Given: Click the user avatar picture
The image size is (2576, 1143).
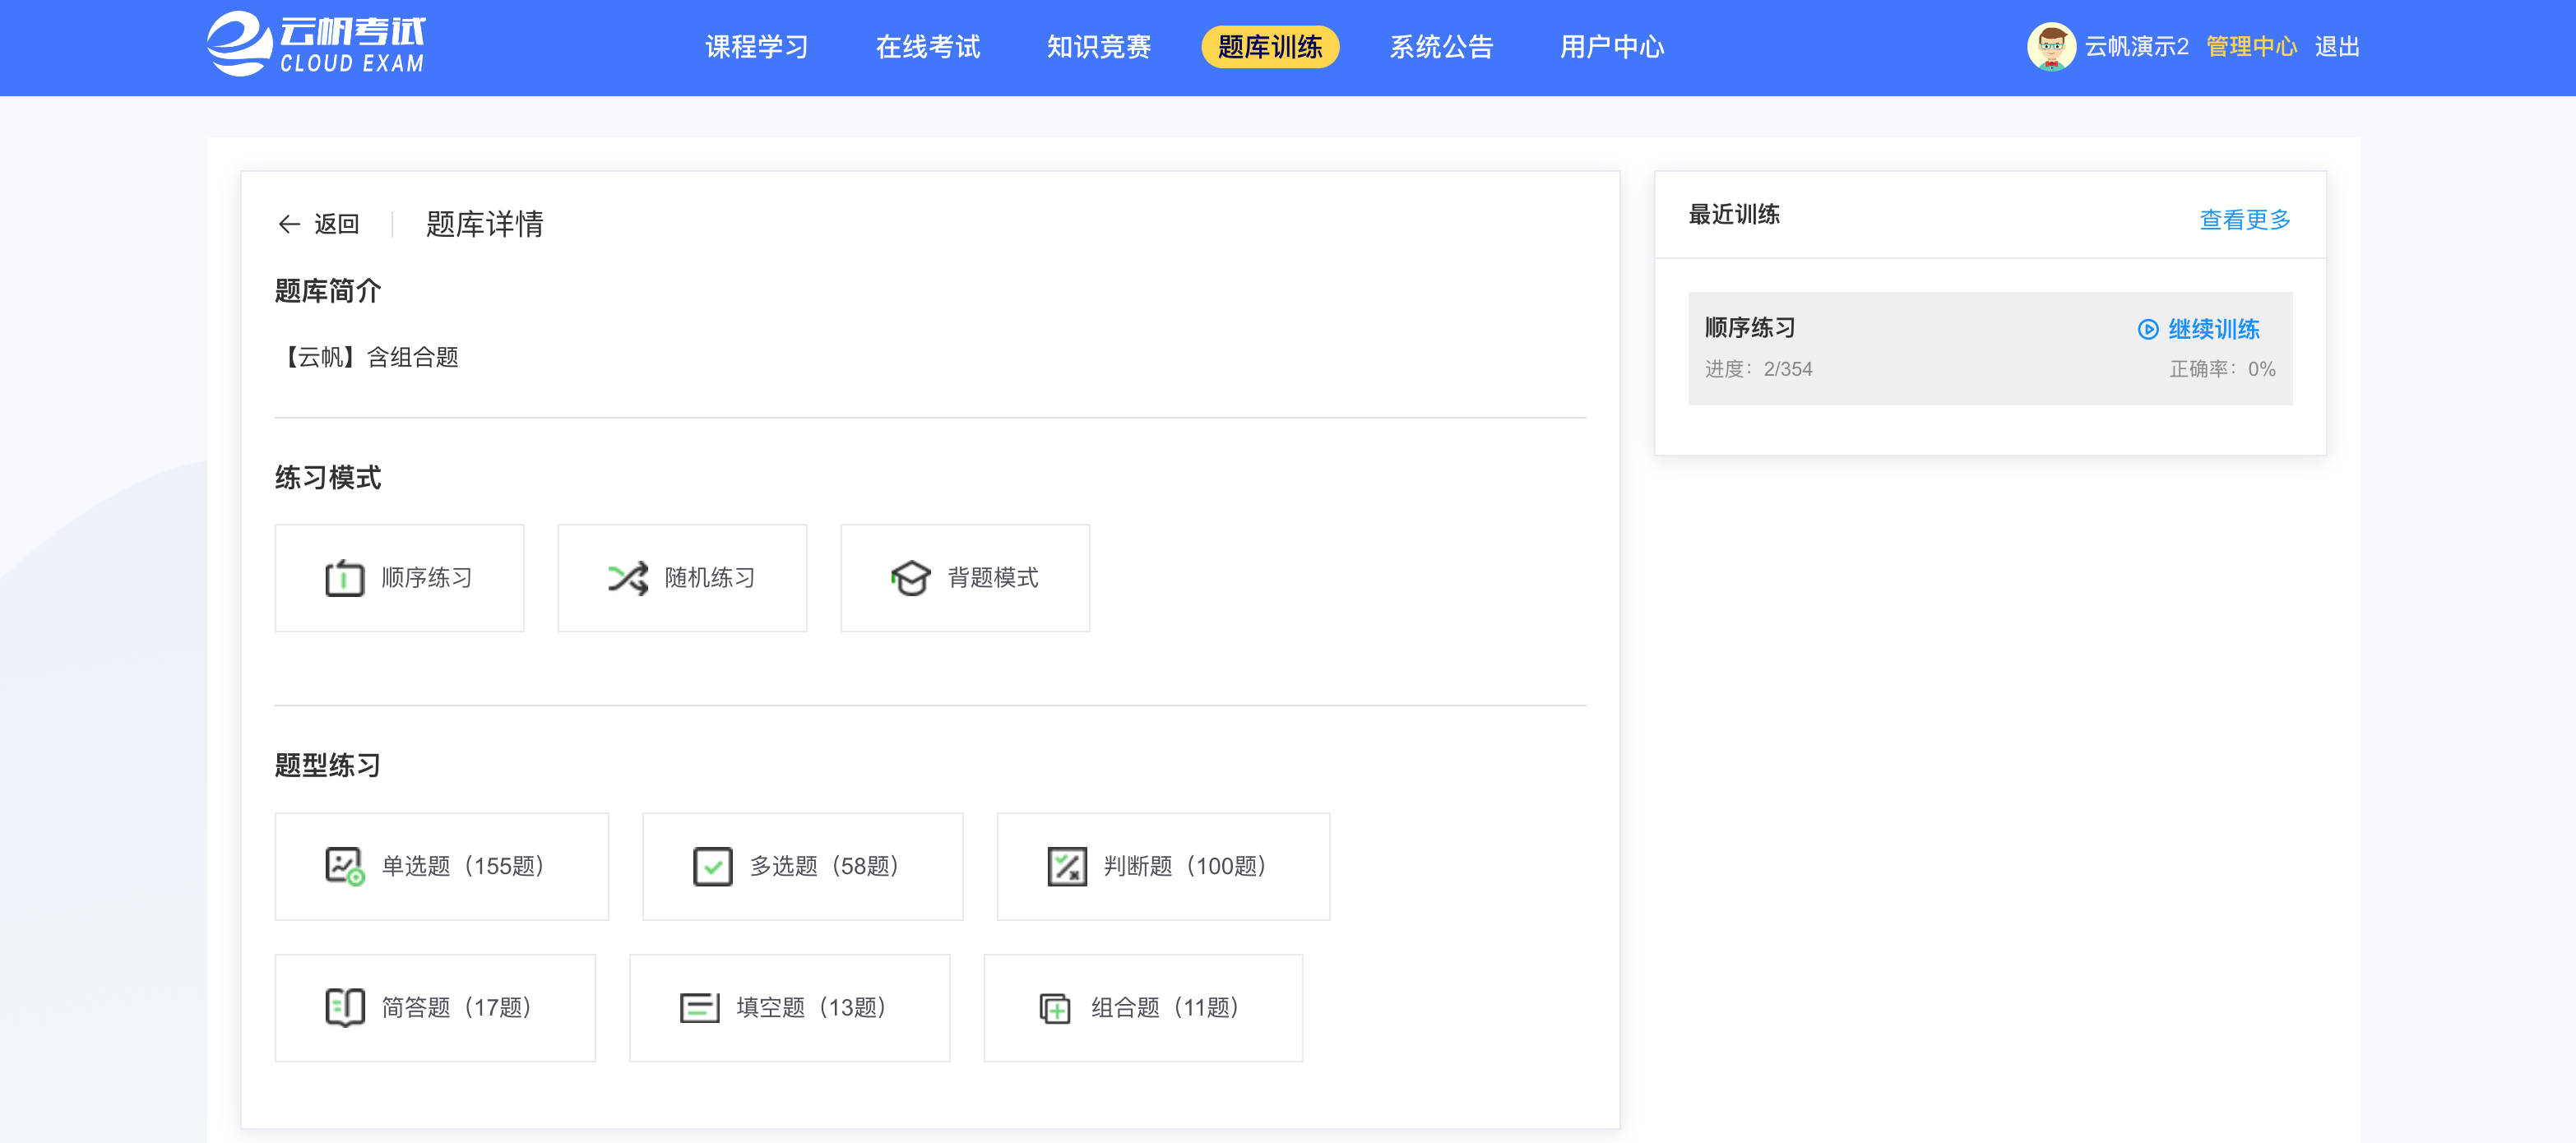Looking at the screenshot, I should click(2051, 47).
